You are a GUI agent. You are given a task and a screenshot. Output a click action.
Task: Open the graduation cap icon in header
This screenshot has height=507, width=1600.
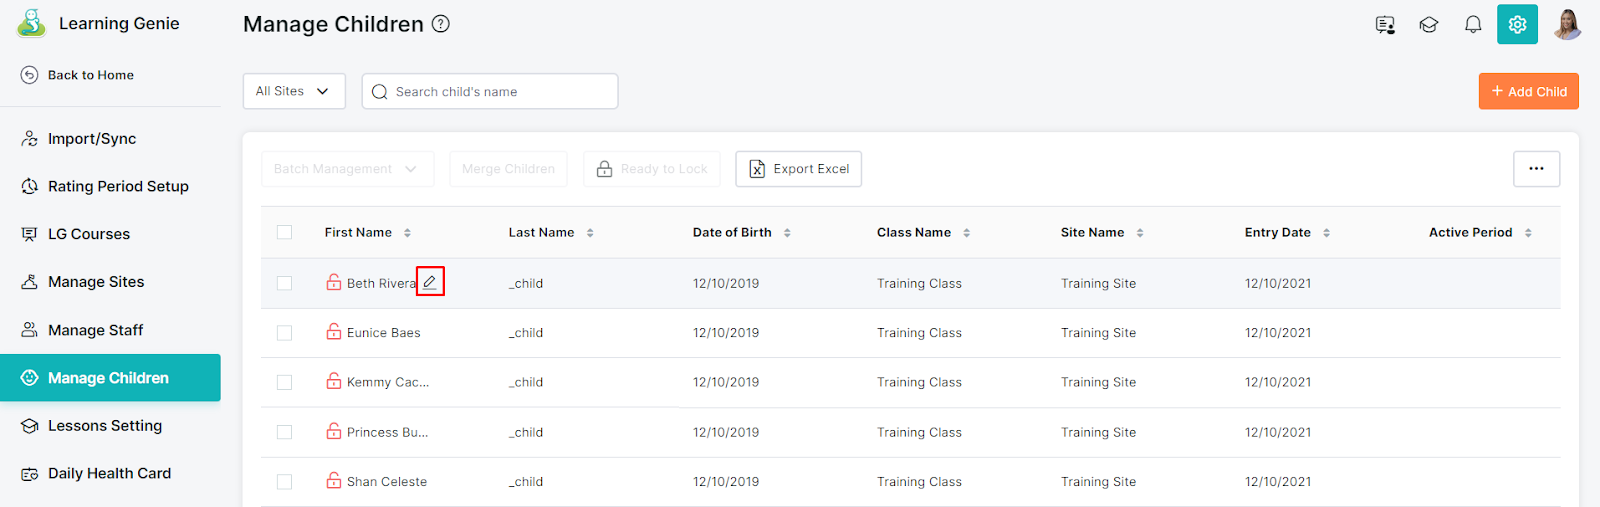[x=1429, y=25]
